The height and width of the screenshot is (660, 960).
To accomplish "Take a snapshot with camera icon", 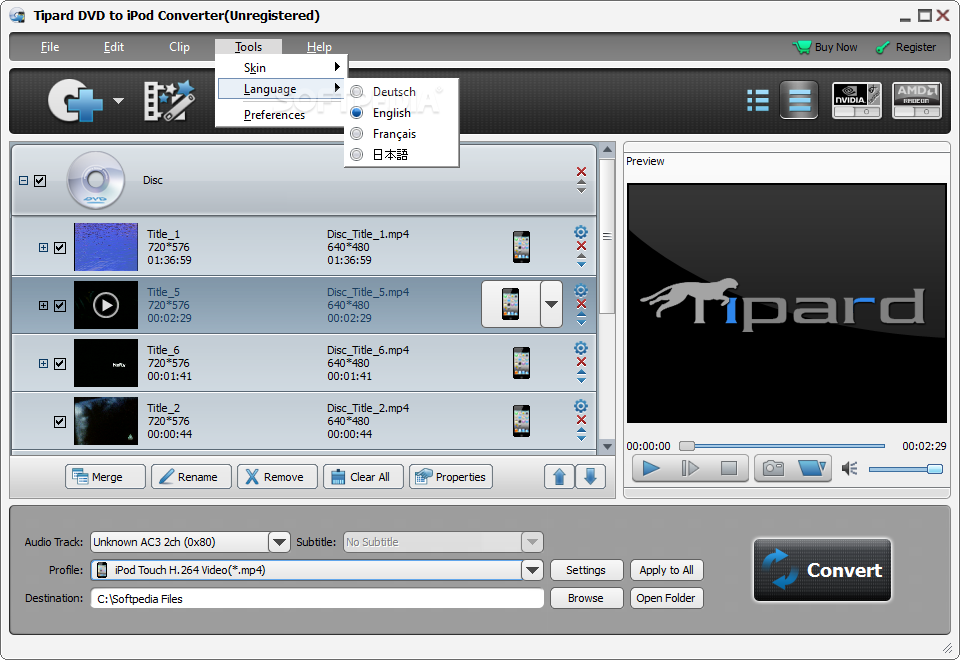I will point(773,468).
